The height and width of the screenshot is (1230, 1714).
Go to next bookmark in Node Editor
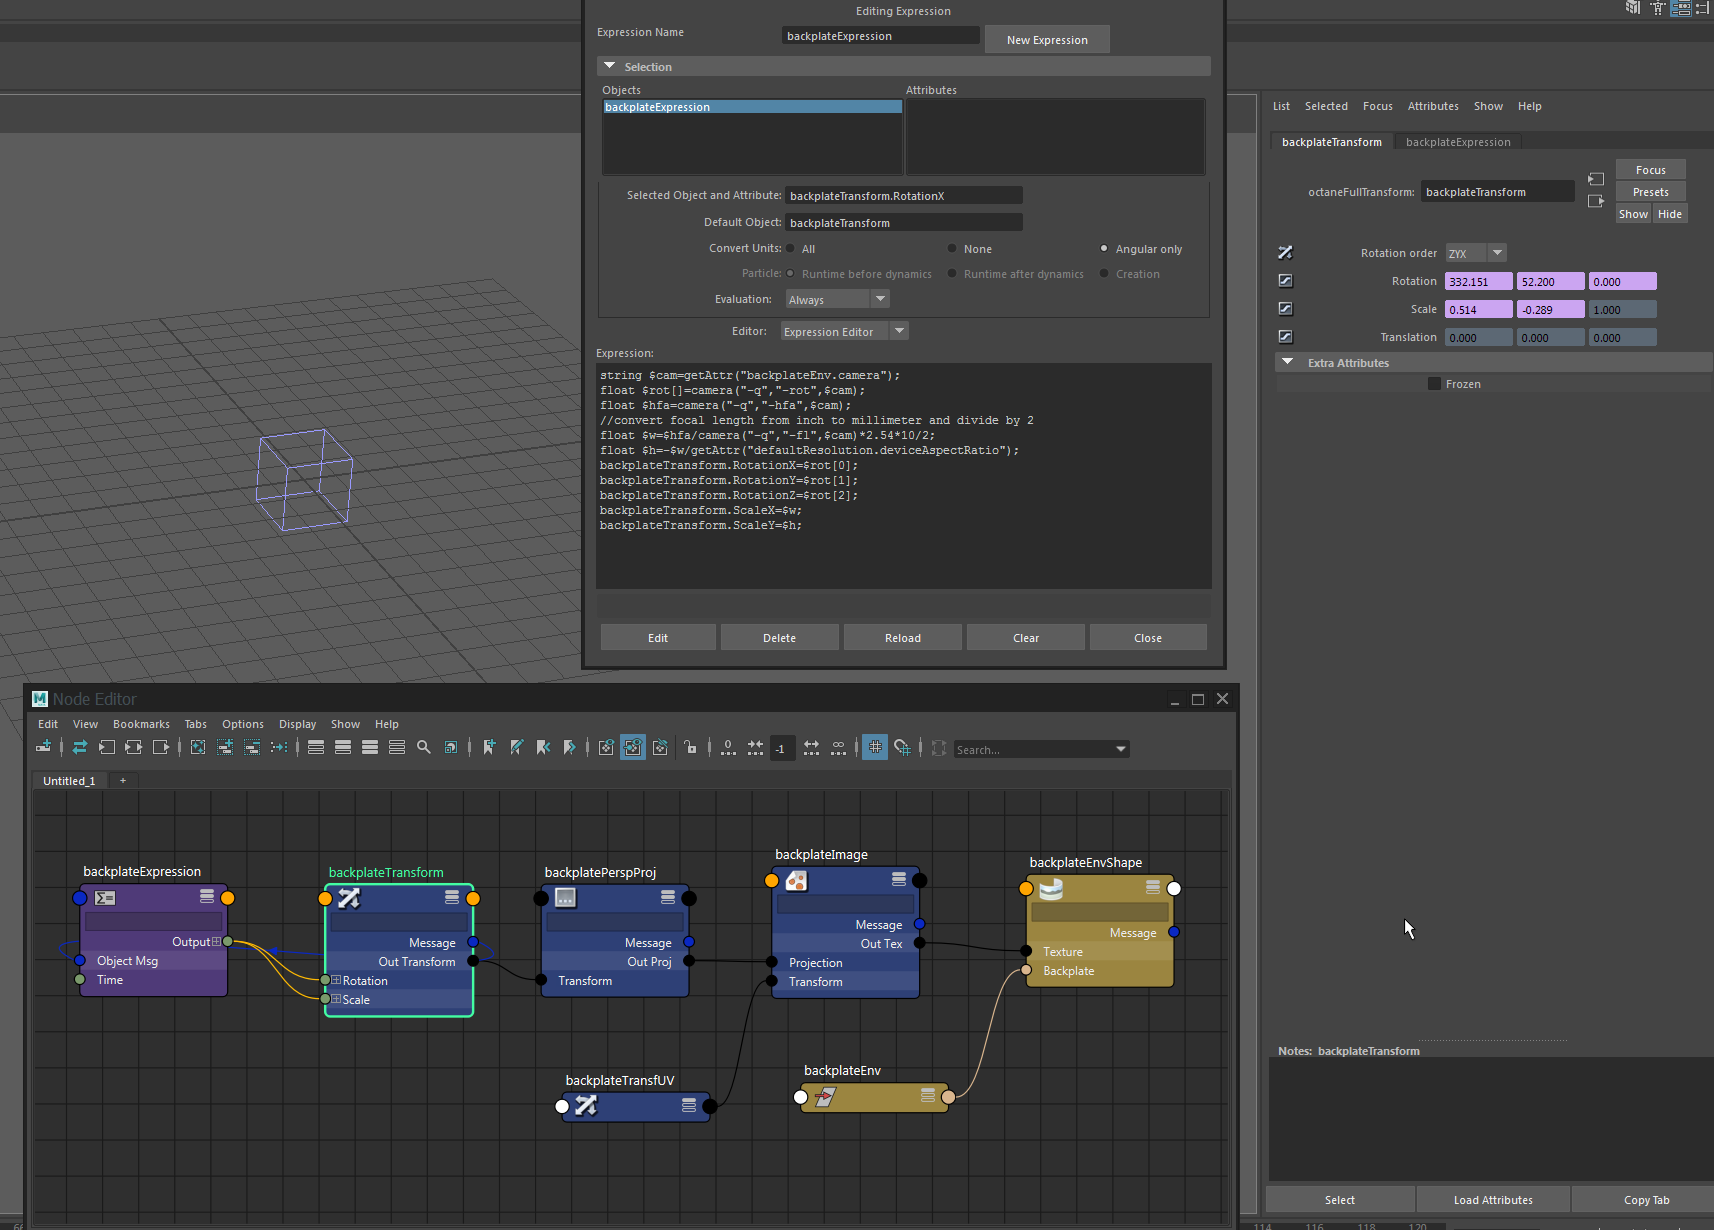[x=570, y=747]
